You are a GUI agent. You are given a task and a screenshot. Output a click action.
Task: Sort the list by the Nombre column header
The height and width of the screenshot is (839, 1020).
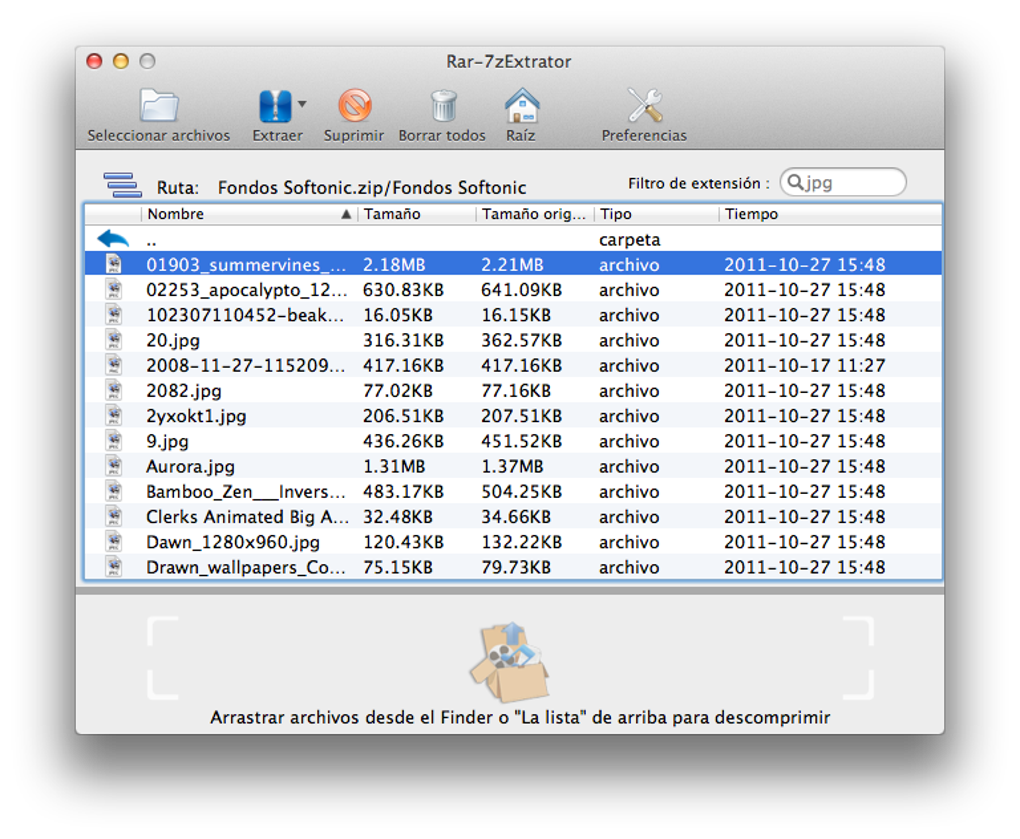pyautogui.click(x=249, y=214)
